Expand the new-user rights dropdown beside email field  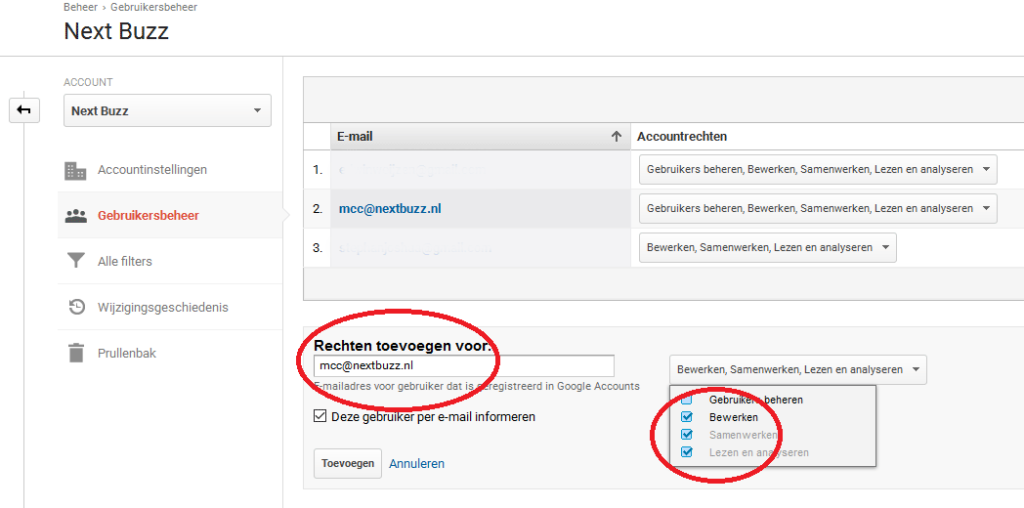pos(797,370)
